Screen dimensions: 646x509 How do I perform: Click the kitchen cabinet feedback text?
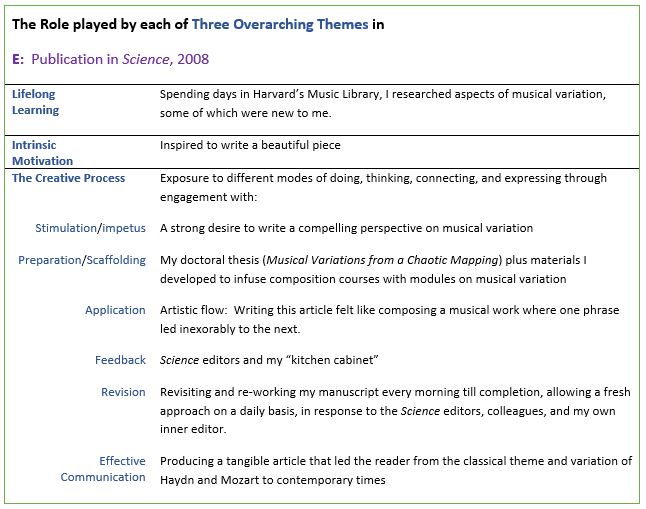tap(269, 360)
